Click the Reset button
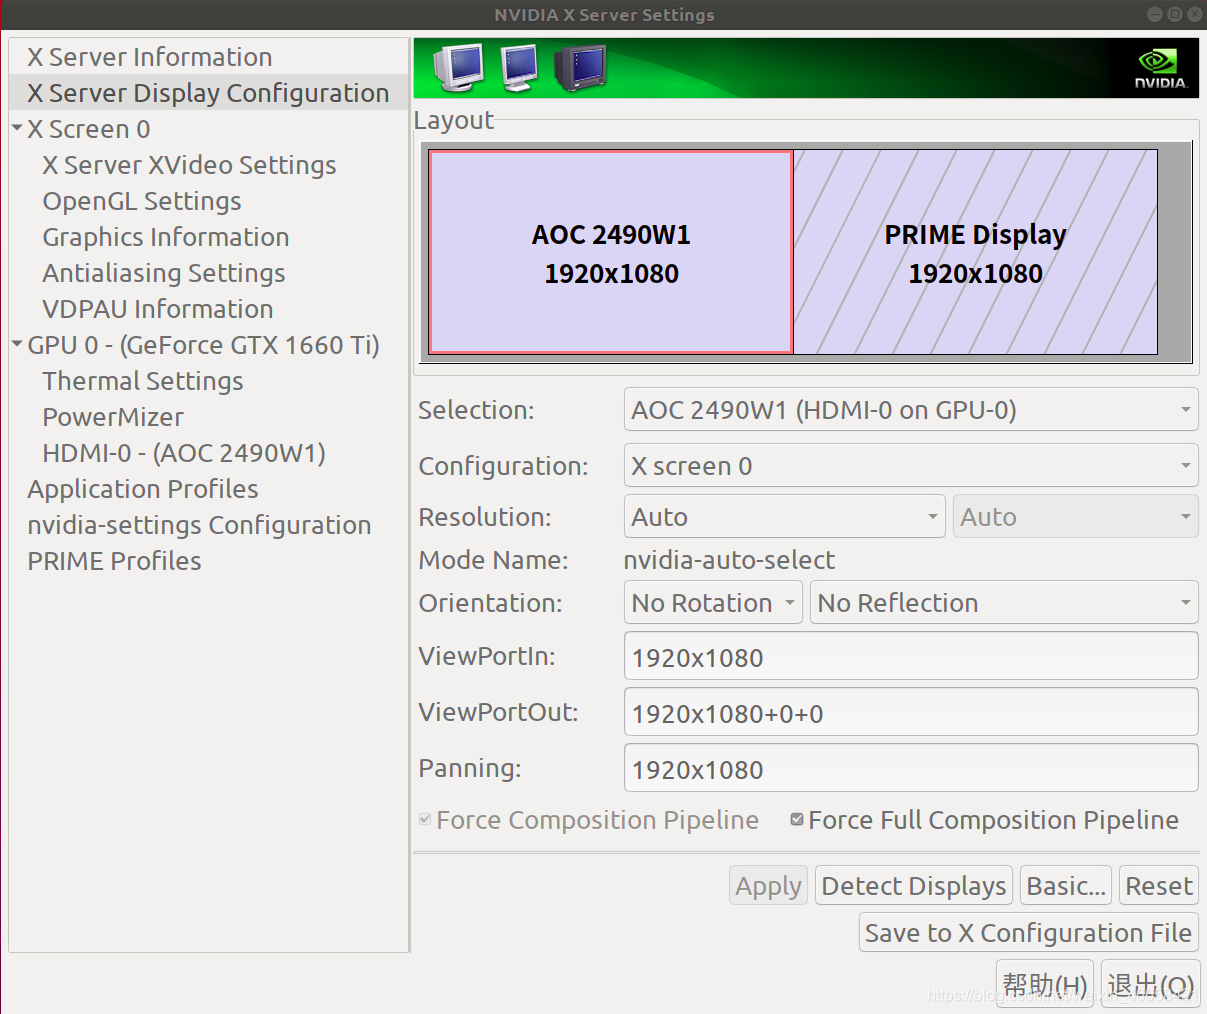Viewport: 1207px width, 1014px height. coord(1159,886)
